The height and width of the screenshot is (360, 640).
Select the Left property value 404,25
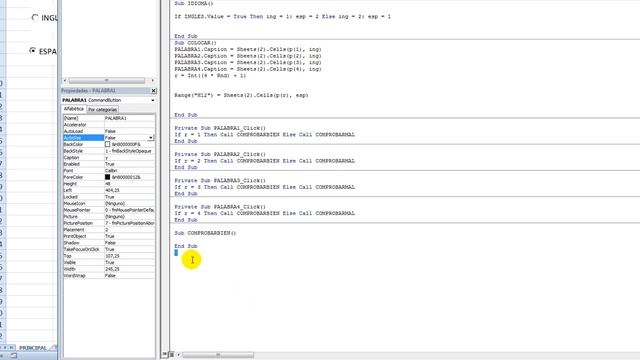pos(130,190)
